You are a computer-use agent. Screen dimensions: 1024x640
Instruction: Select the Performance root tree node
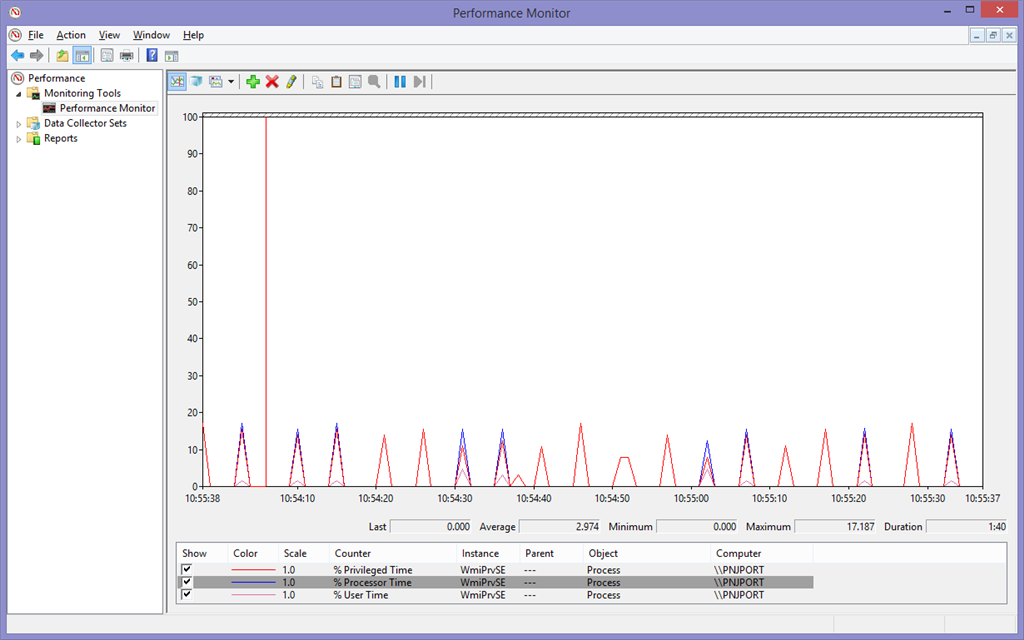(x=56, y=78)
